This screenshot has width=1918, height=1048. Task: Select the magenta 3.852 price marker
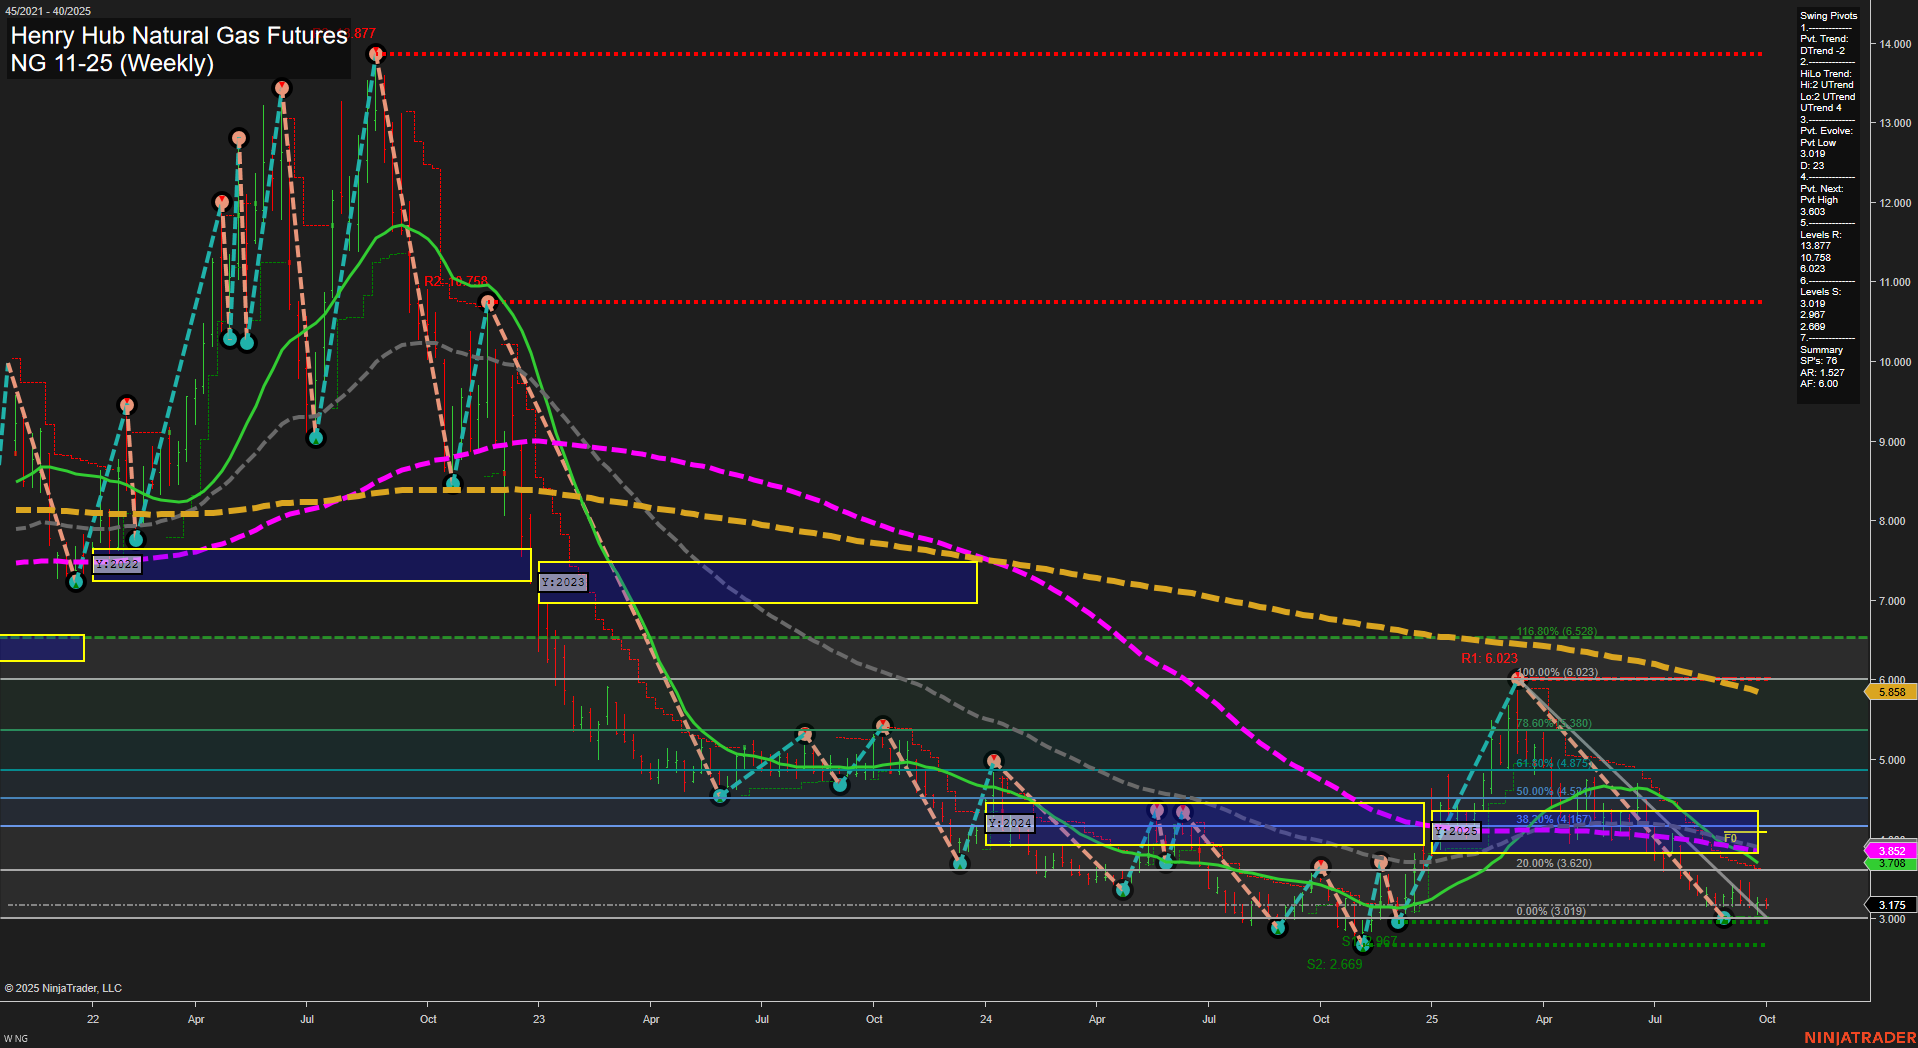(x=1890, y=850)
